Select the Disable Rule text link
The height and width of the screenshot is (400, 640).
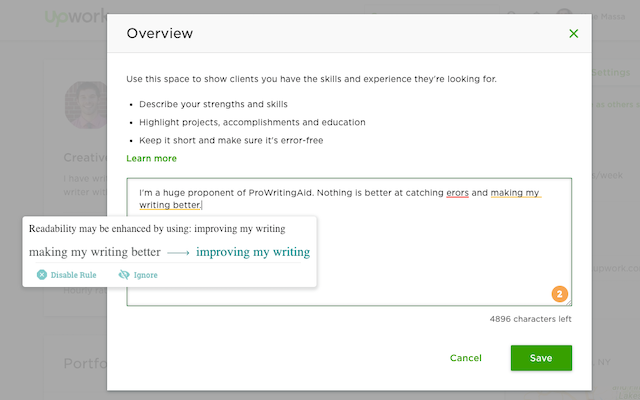73,275
